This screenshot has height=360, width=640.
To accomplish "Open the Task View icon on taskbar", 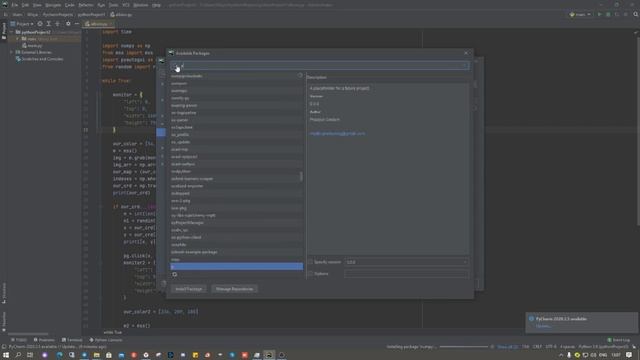I will click(30, 355).
